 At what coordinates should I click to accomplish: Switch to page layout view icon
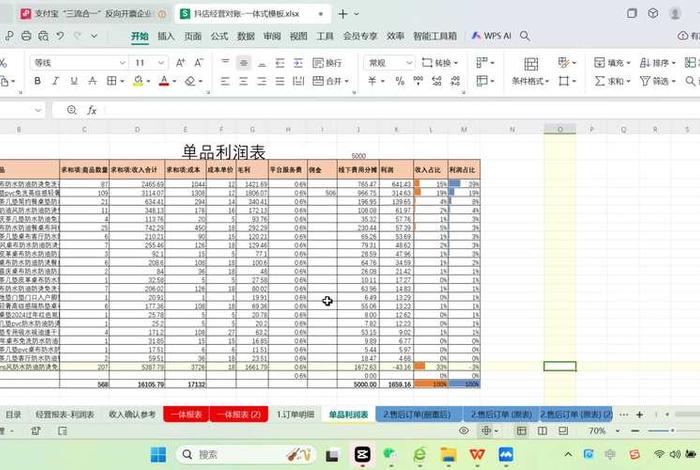coord(542,431)
